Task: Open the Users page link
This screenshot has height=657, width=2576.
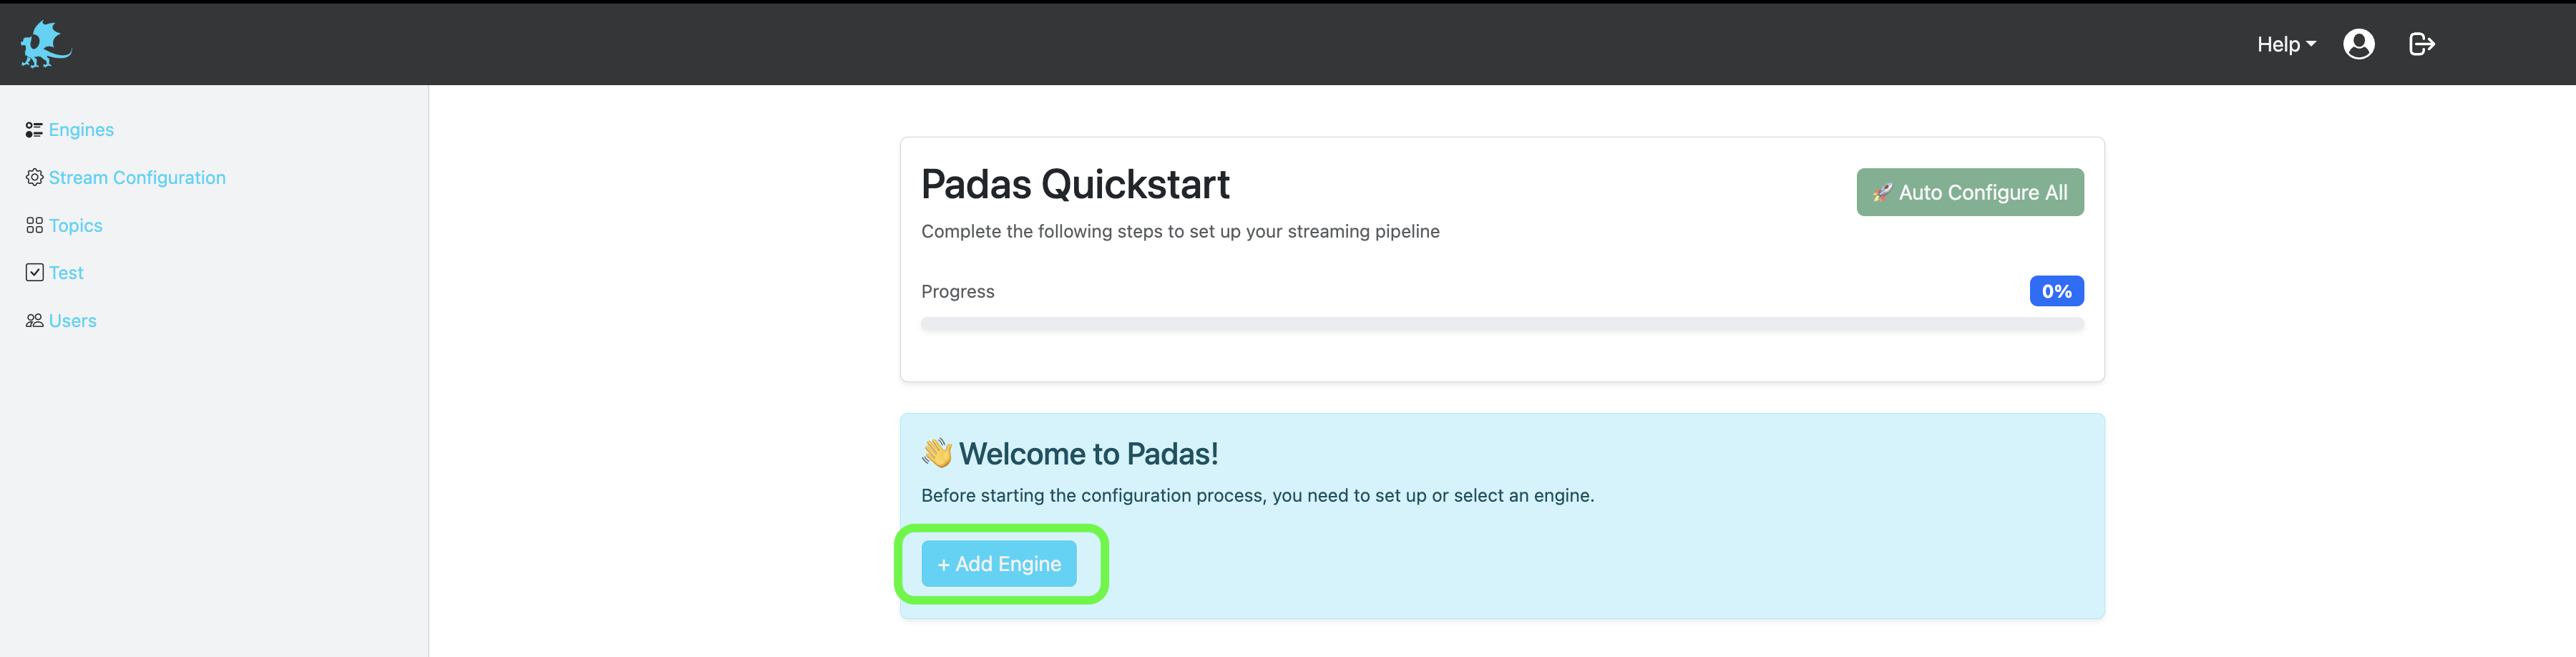Action: coord(73,320)
